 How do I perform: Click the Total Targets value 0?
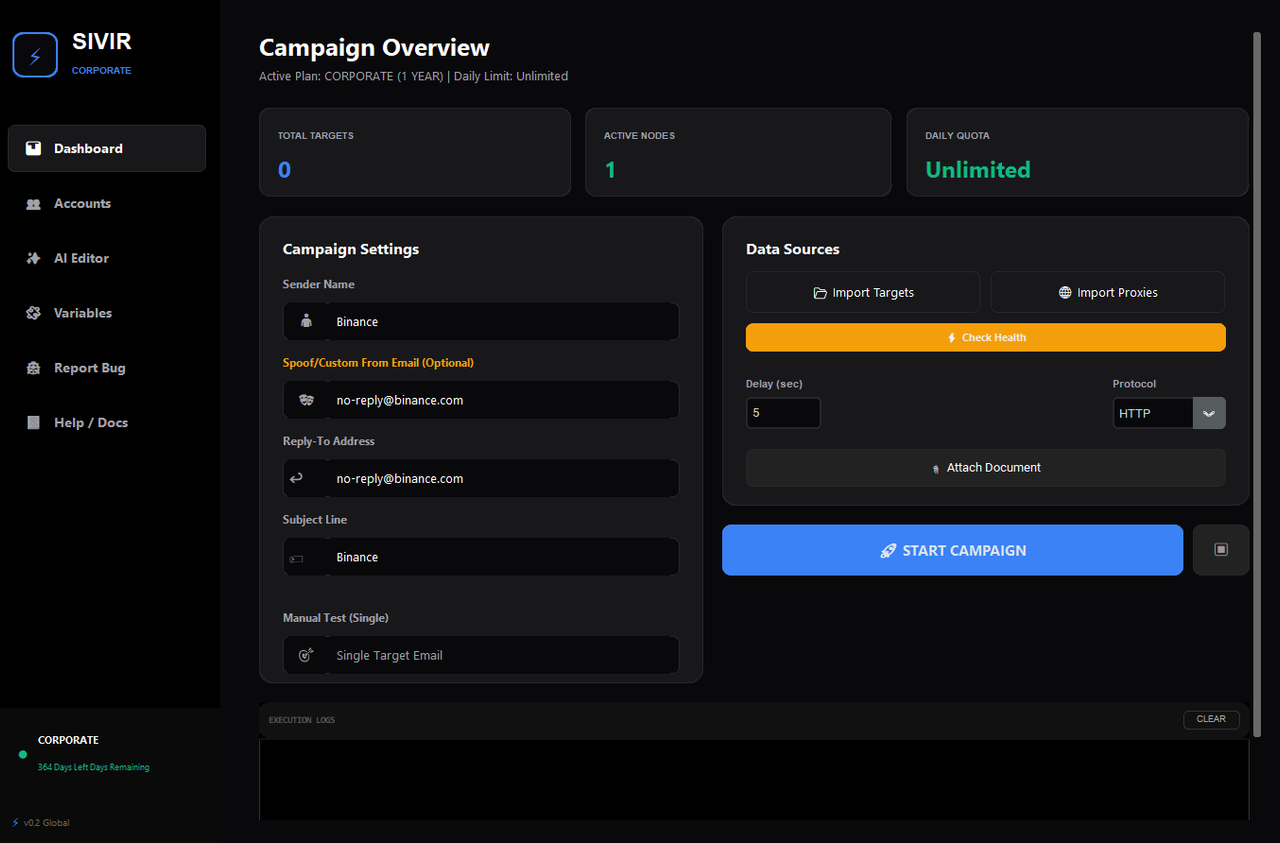click(284, 170)
